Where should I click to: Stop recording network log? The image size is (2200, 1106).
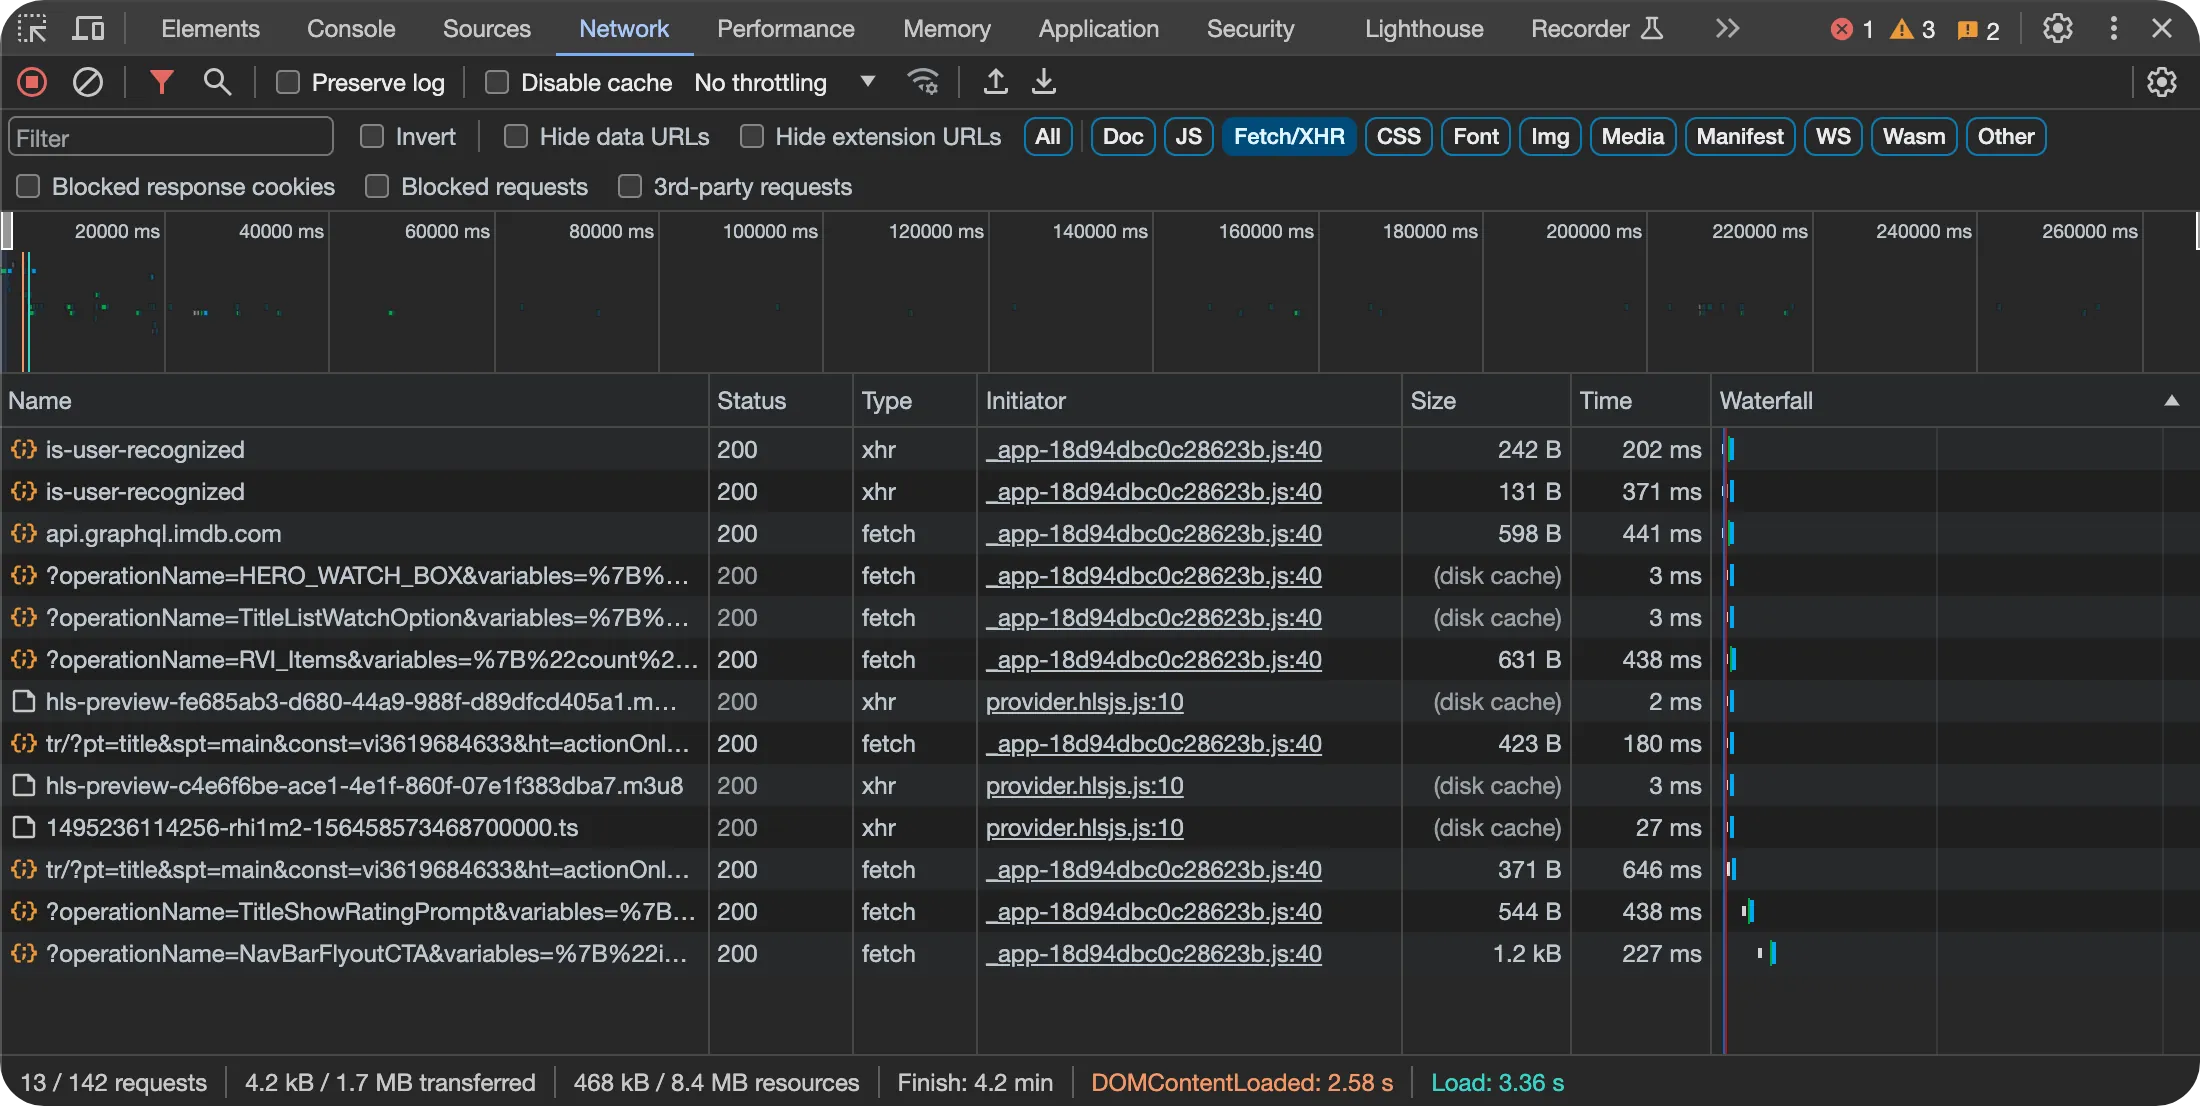coord(32,82)
